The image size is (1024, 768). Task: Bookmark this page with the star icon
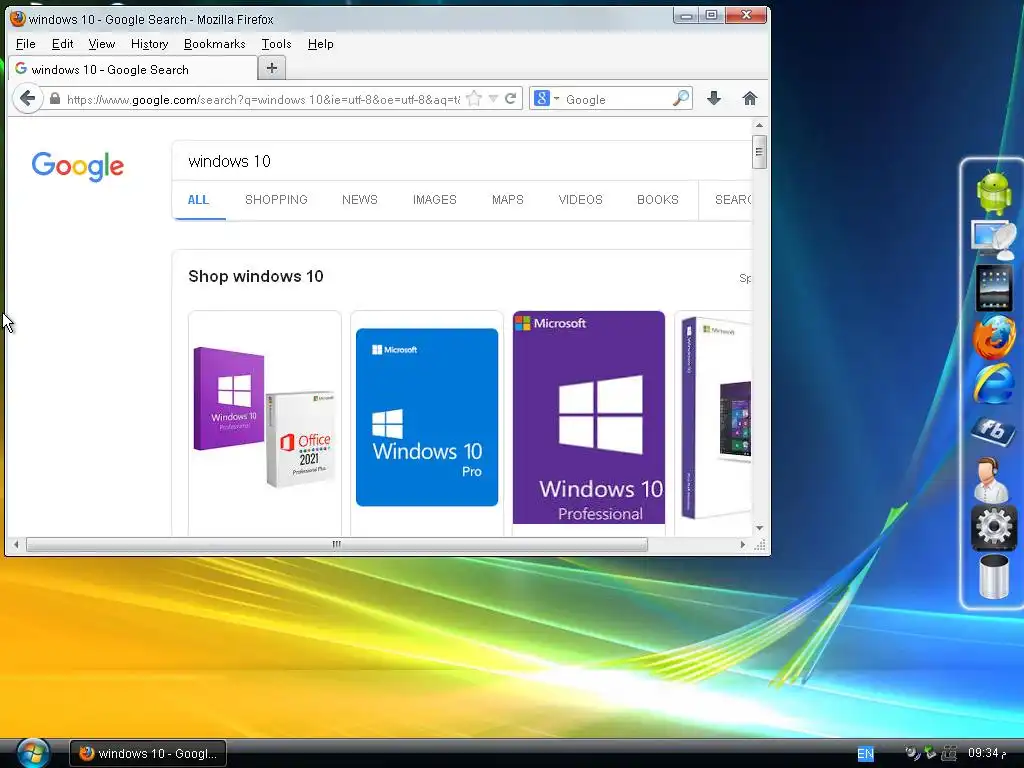pos(475,99)
